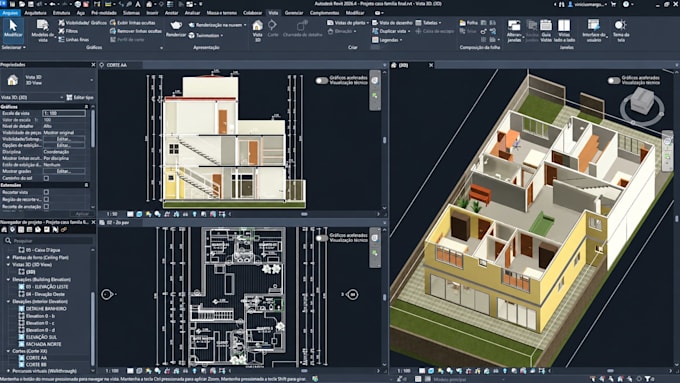
Task: Switch to Gerenciar ribbon tab
Action: point(294,13)
